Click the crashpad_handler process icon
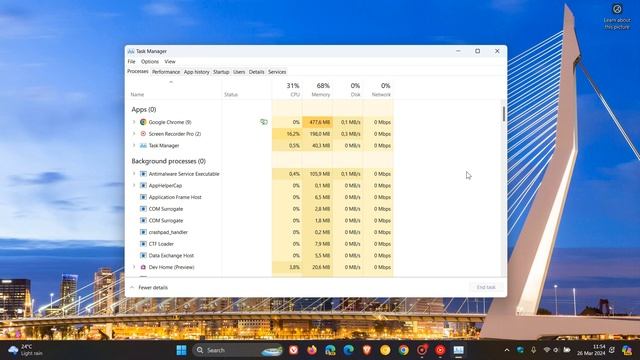This screenshot has width=640, height=360. tap(143, 232)
